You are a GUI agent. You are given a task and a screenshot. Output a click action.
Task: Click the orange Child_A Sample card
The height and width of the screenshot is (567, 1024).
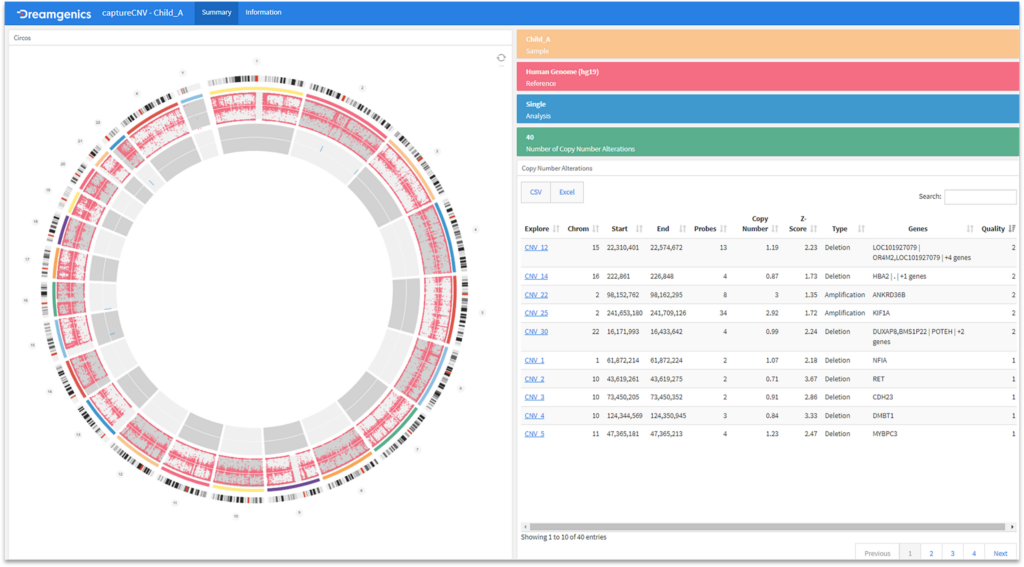click(x=767, y=44)
